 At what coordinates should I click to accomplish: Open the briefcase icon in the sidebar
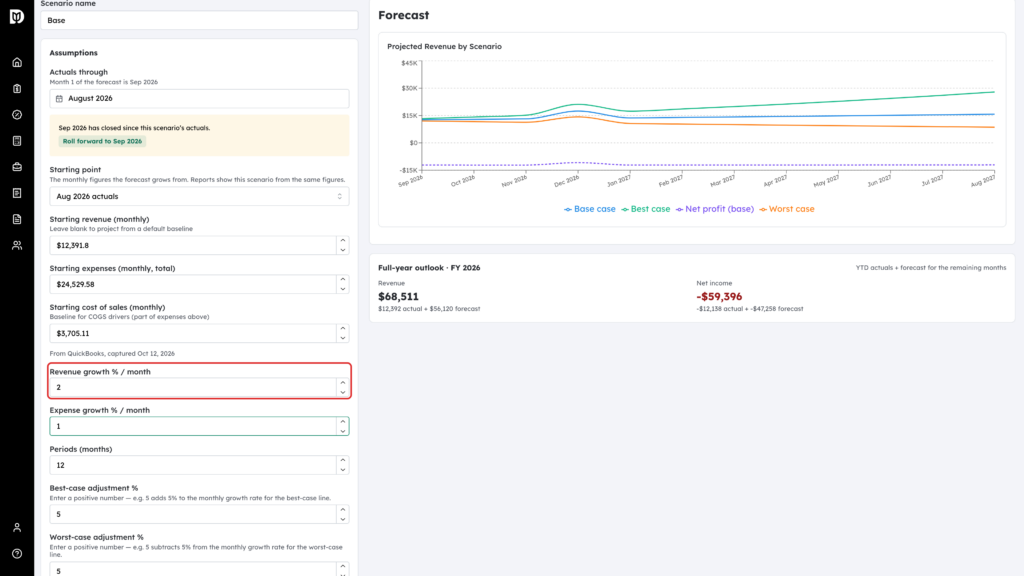17,167
